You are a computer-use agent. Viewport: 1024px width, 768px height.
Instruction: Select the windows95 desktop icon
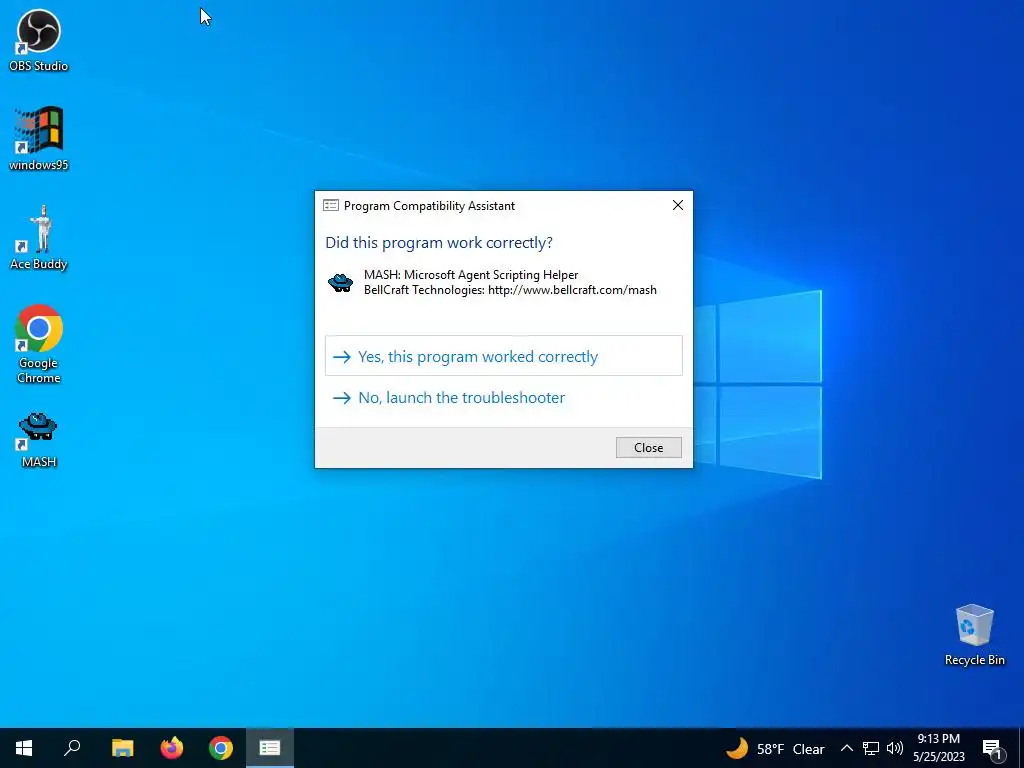[39, 138]
